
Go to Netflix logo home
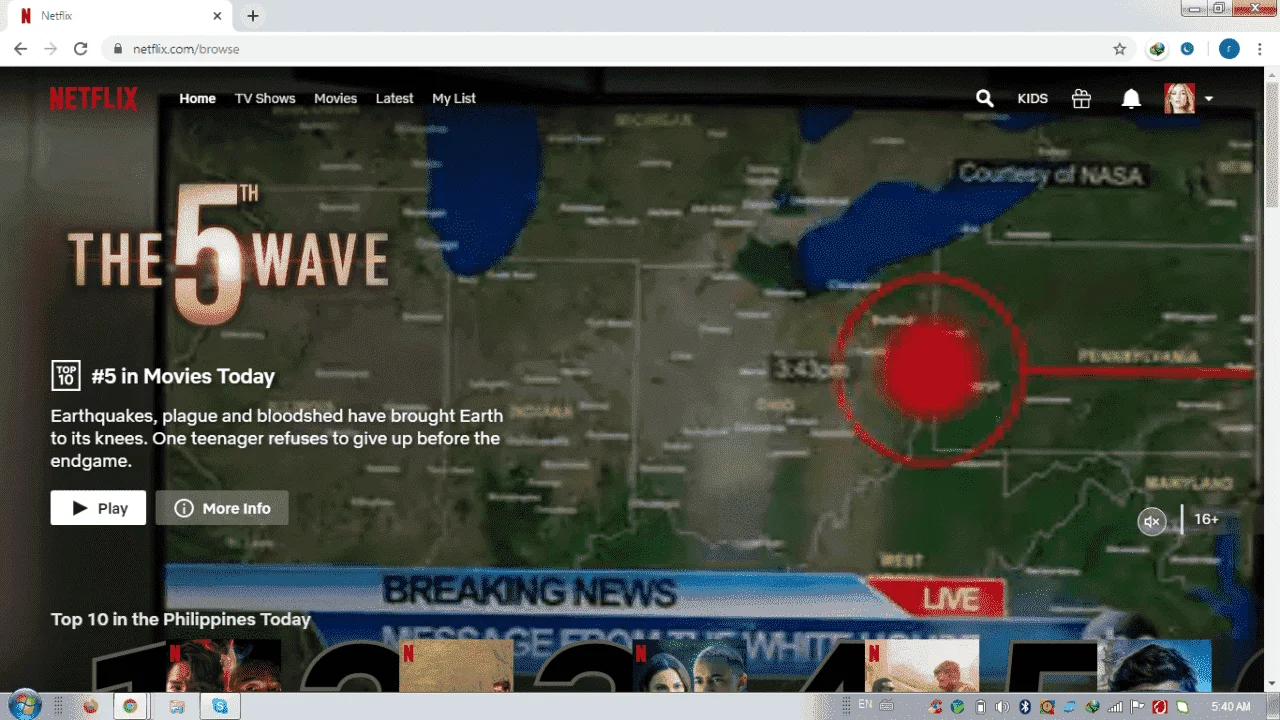pos(94,98)
